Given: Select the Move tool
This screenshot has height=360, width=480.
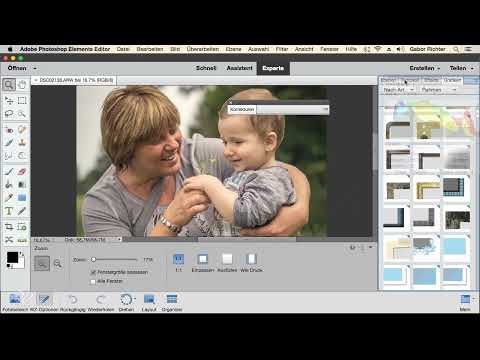Looking at the screenshot, I should pos(9,100).
